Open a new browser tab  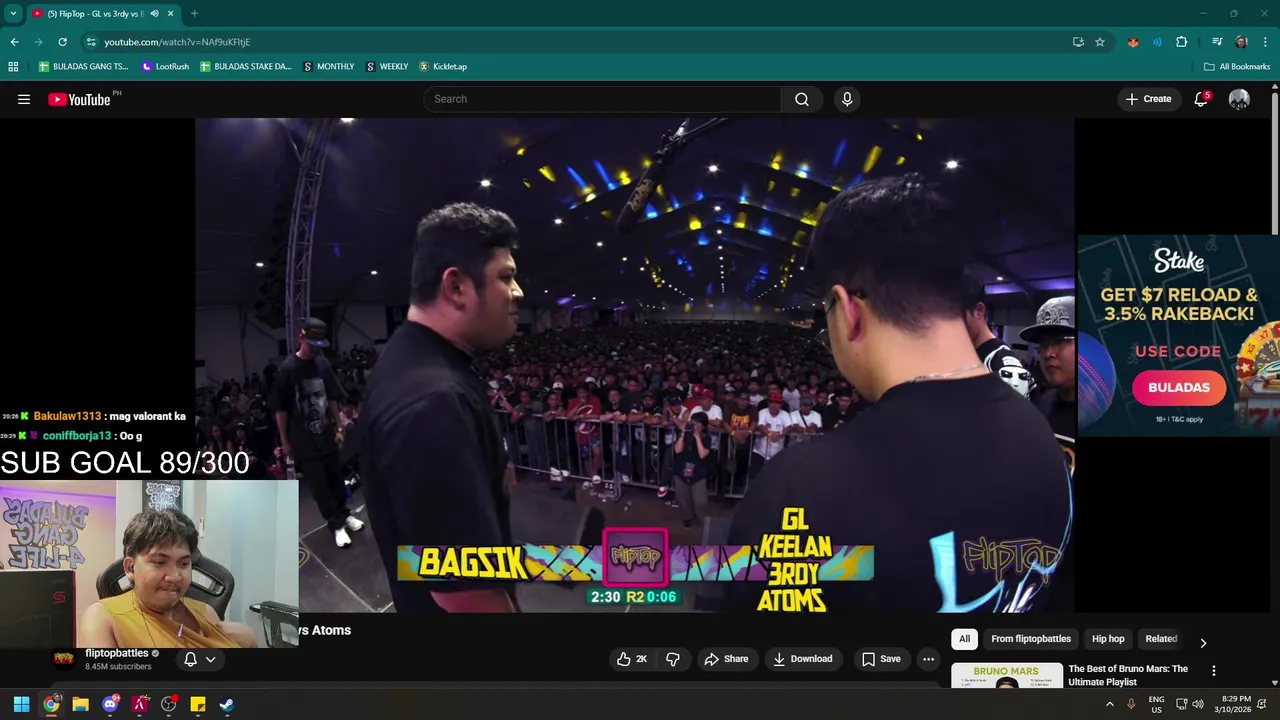click(x=194, y=13)
